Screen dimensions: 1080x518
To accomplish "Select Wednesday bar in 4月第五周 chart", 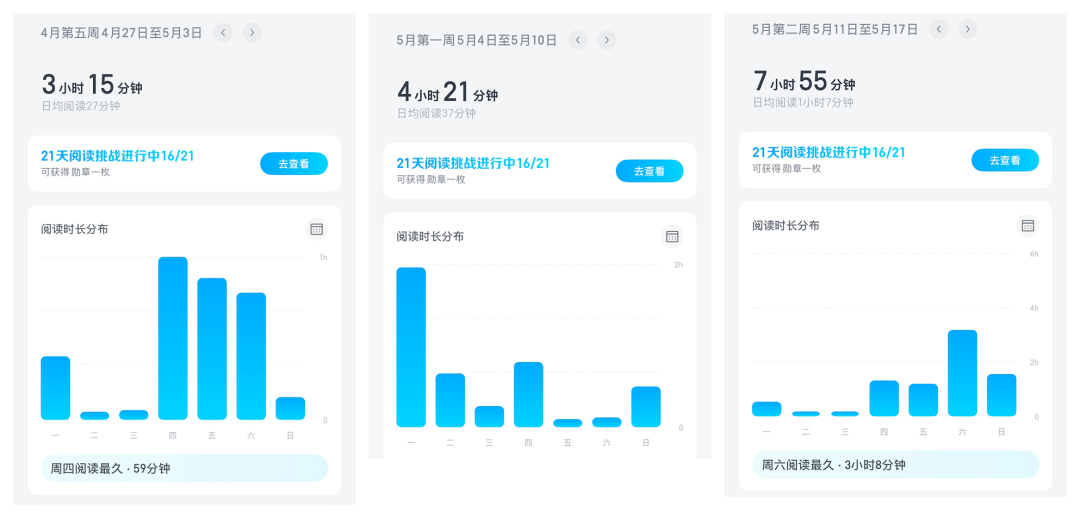I will click(134, 415).
